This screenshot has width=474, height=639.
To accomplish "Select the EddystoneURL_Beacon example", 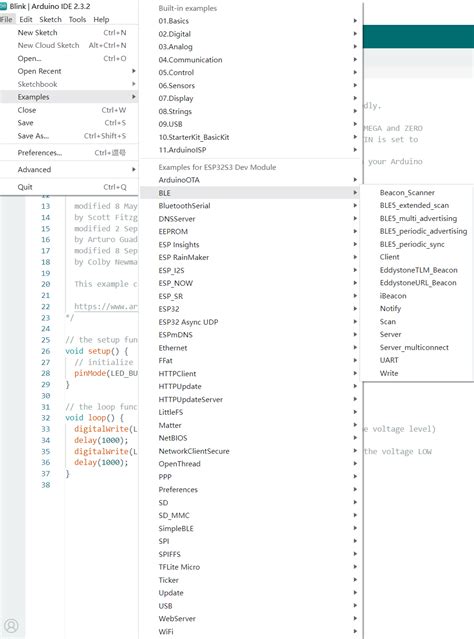I will (x=418, y=282).
